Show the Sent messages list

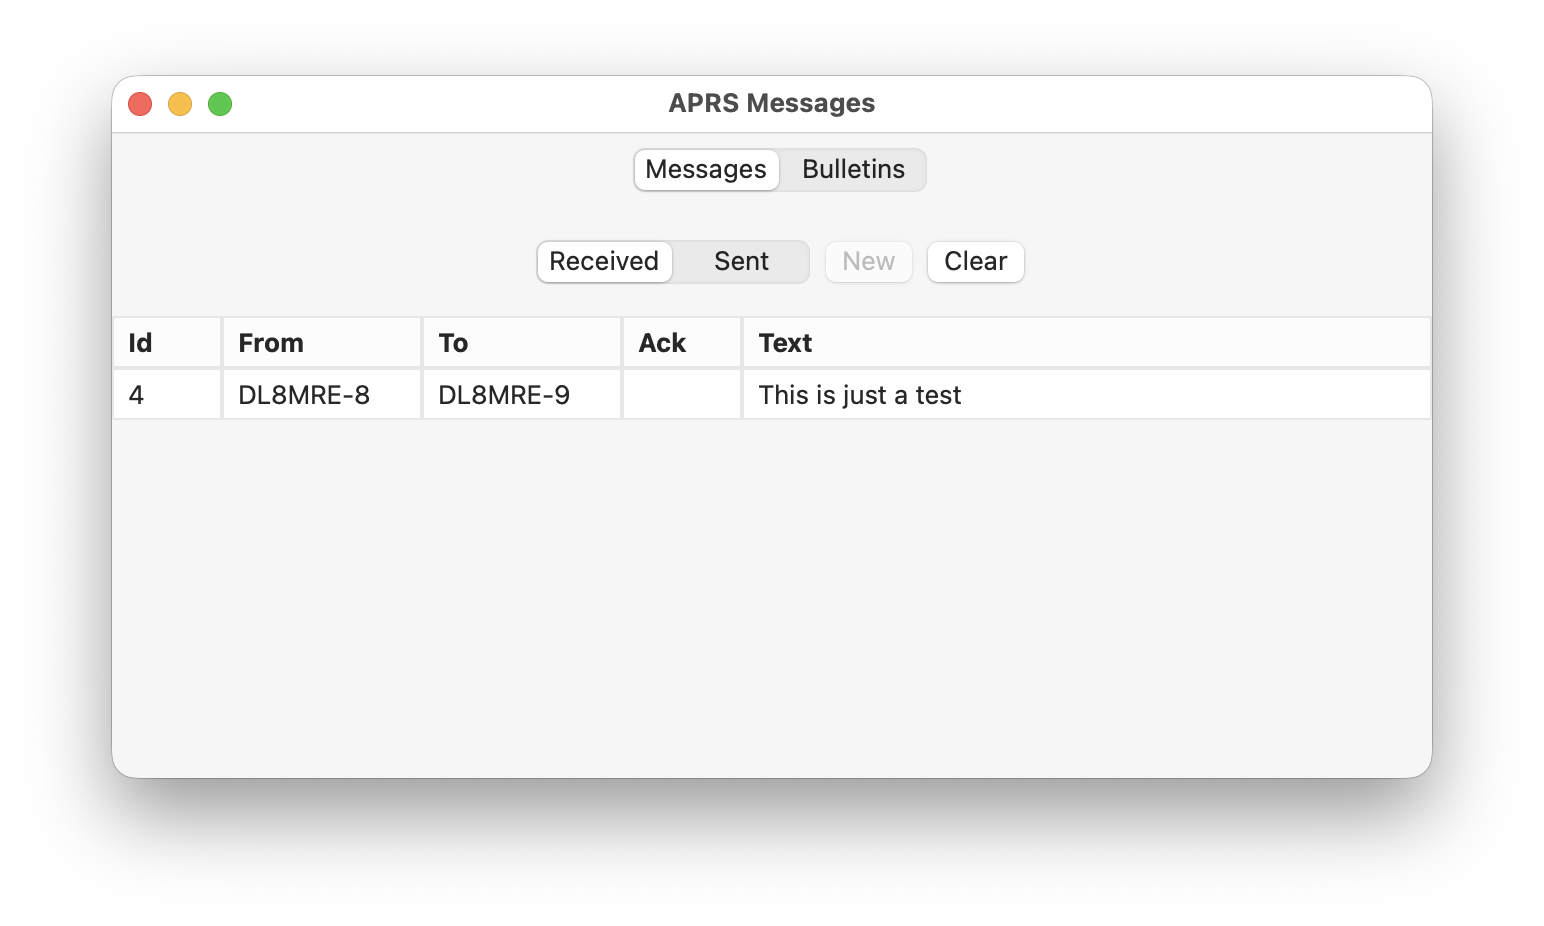tap(741, 262)
